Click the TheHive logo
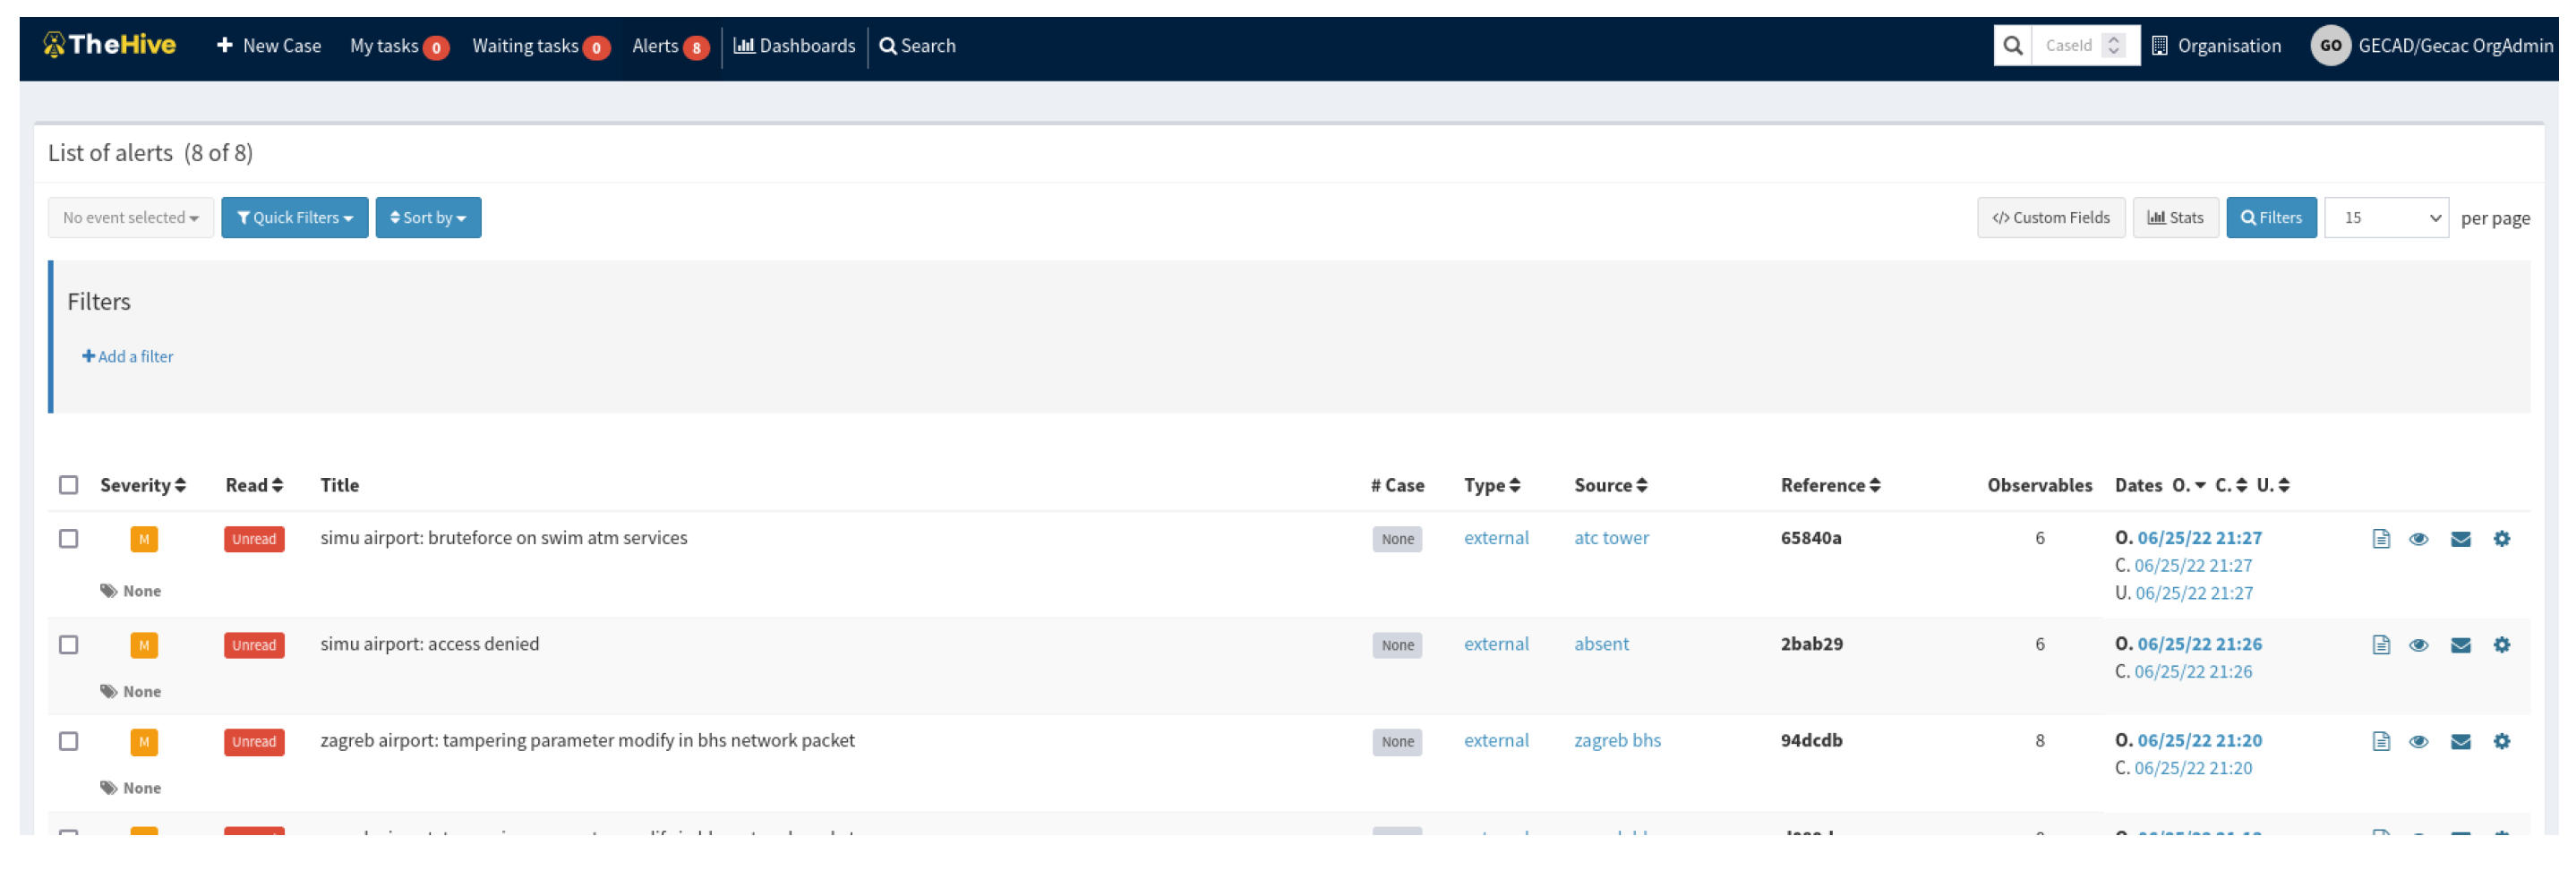The image size is (2576, 870). coord(110,45)
